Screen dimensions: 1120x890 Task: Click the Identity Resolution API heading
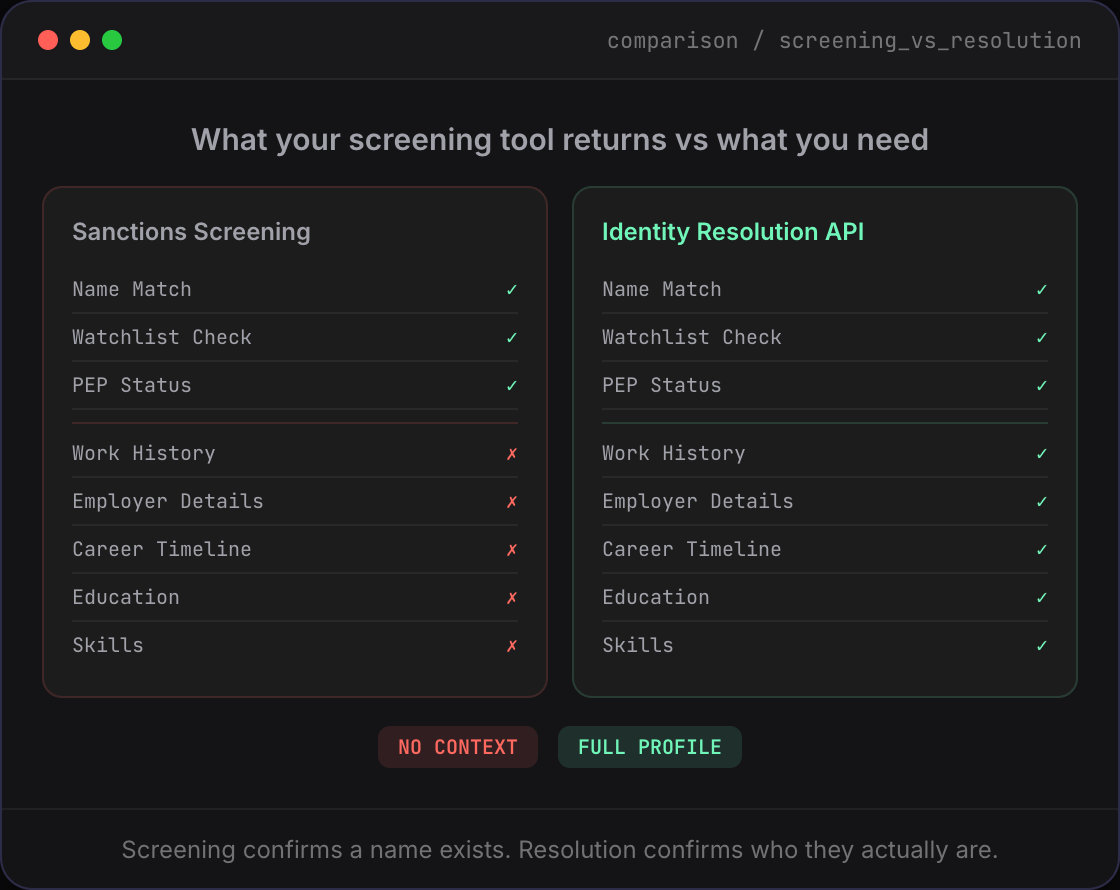pyautogui.click(x=733, y=231)
